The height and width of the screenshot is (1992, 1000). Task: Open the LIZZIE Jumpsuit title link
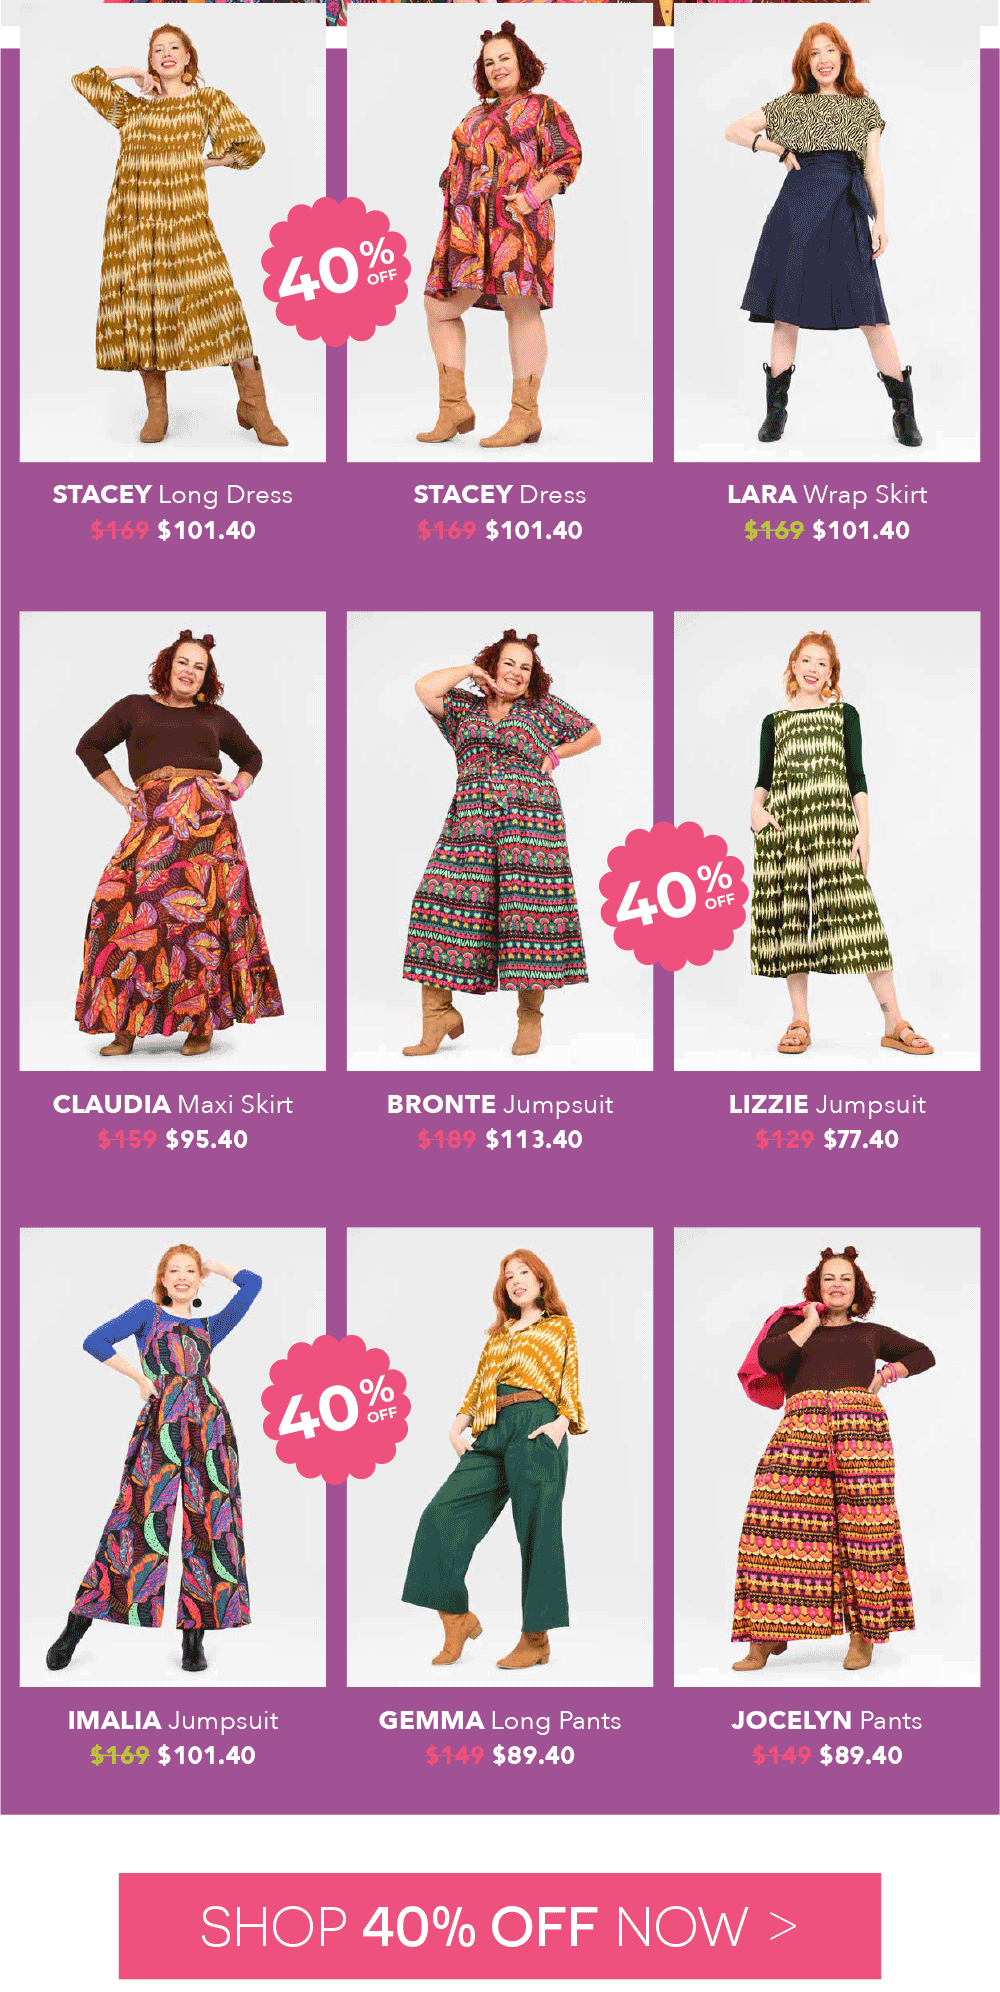click(827, 1105)
